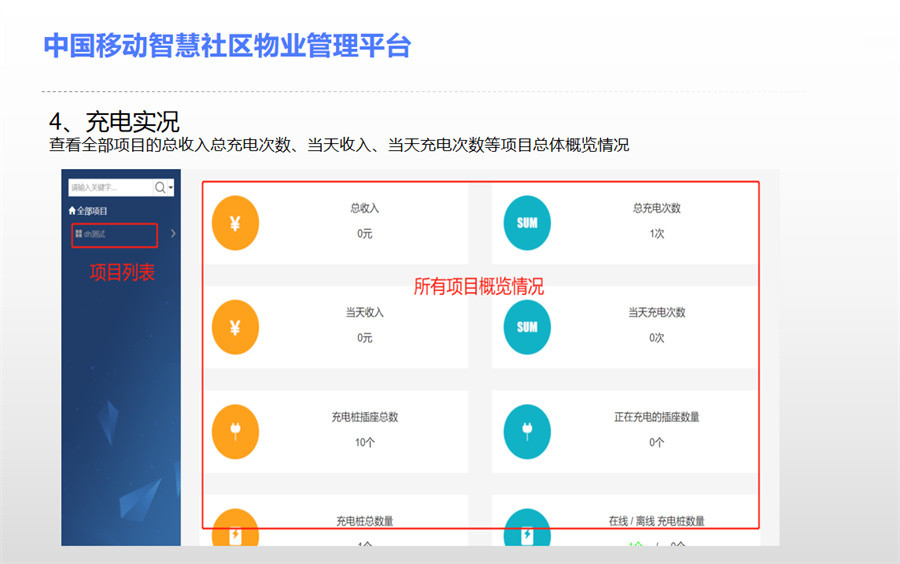Click the 总收入 label
Image resolution: width=900 pixels, height=564 pixels.
coord(364,208)
